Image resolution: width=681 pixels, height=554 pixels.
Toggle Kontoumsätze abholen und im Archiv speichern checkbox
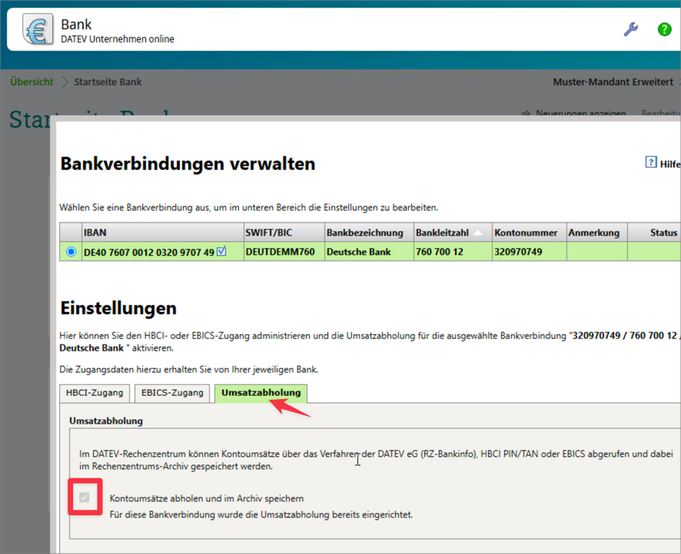tap(85, 497)
